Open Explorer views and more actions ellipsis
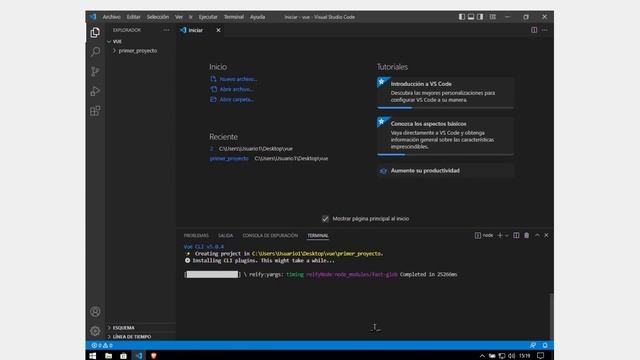640x360 pixels. click(x=166, y=30)
